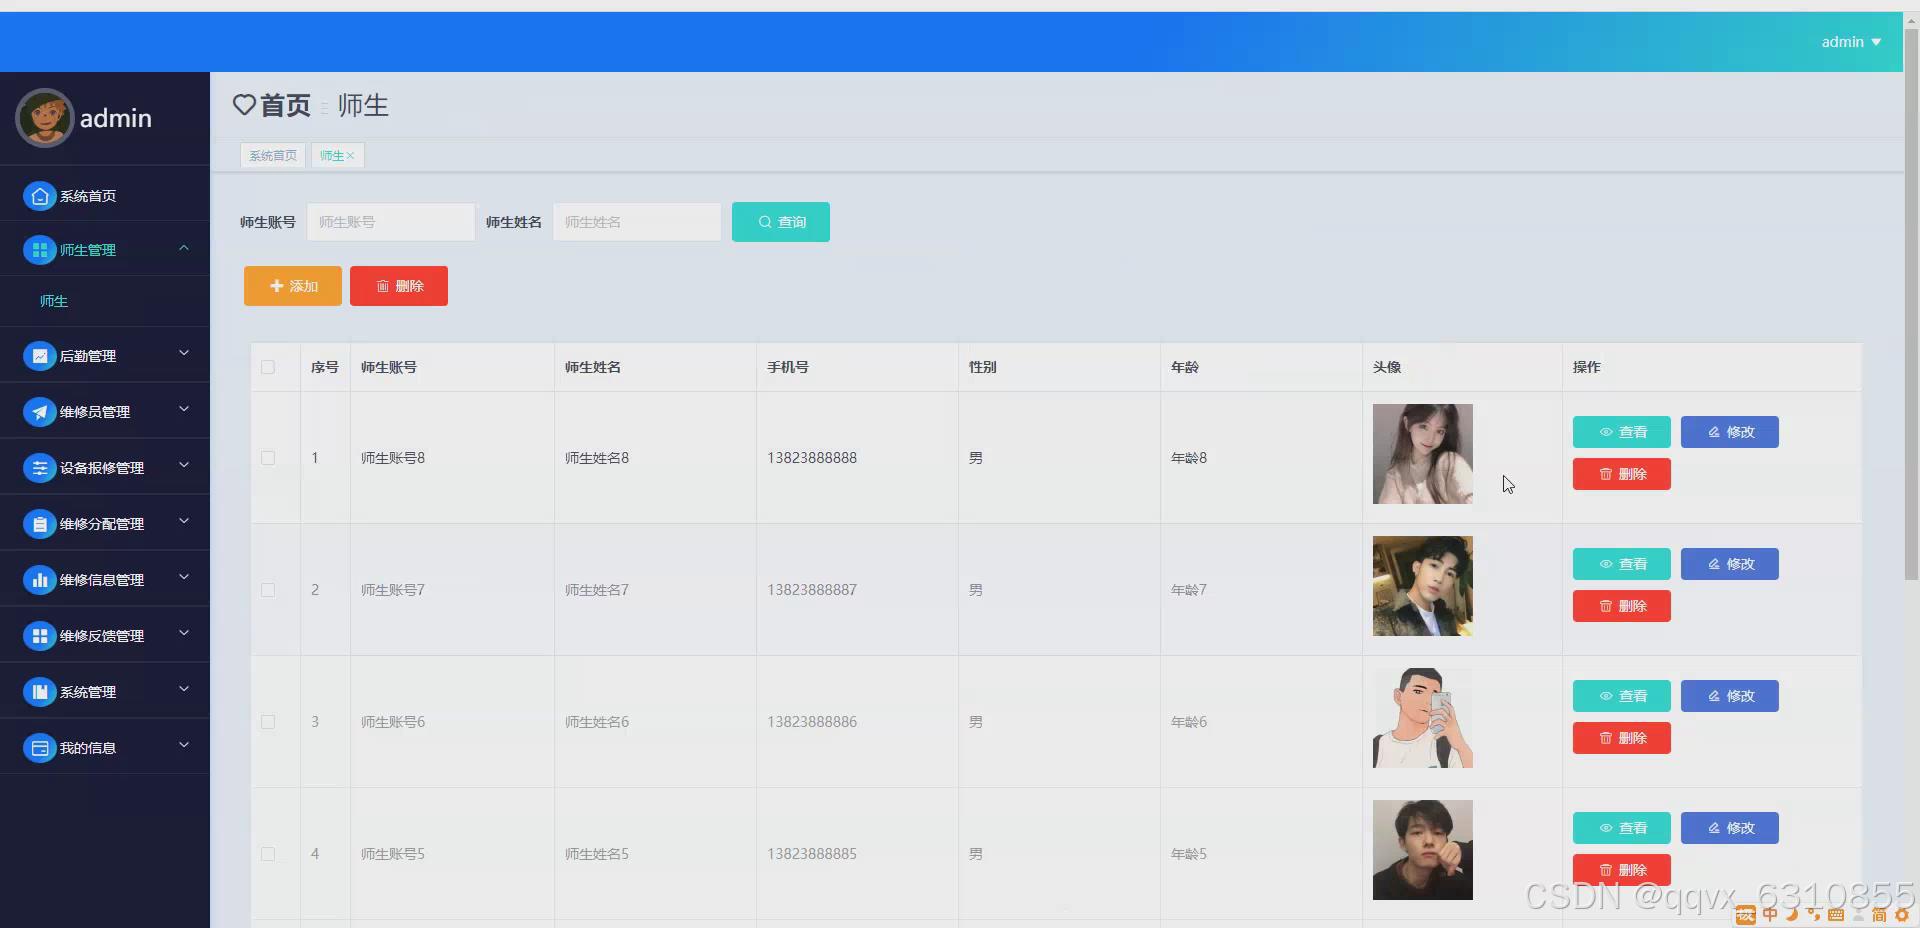Check the row for 师生账号7
Image resolution: width=1920 pixels, height=928 pixels.
[268, 590]
